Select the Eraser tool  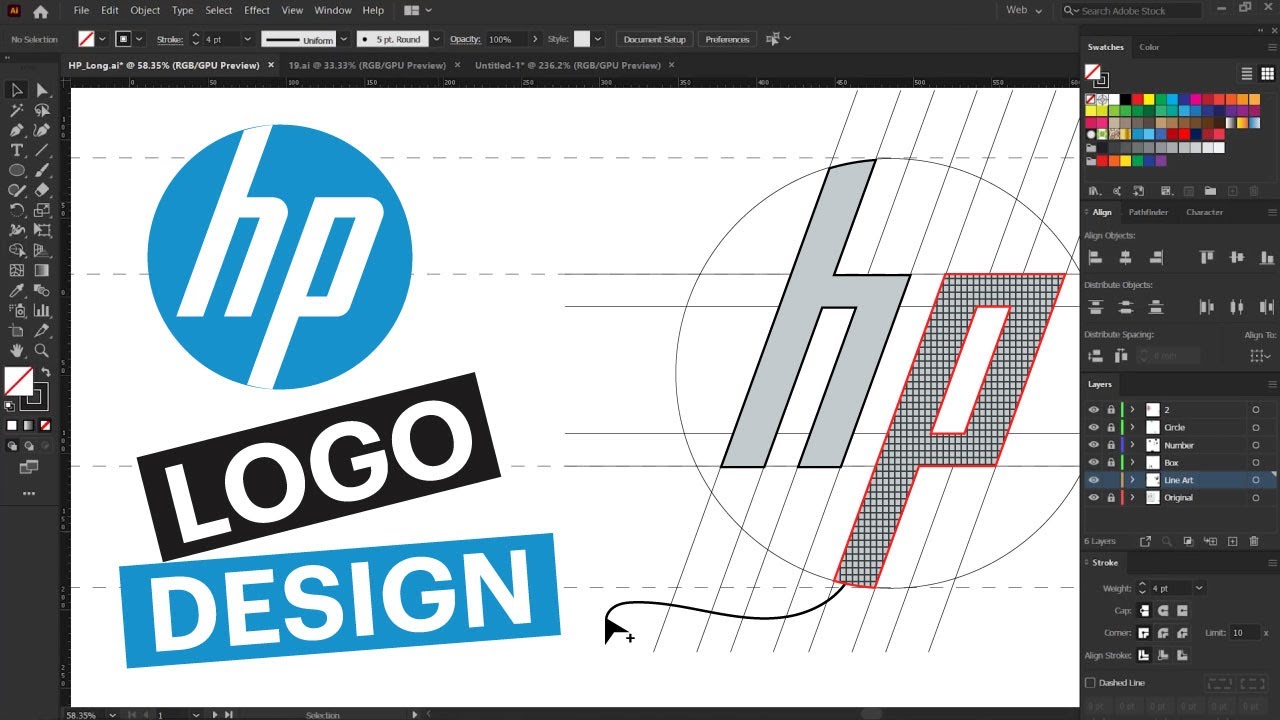point(42,190)
